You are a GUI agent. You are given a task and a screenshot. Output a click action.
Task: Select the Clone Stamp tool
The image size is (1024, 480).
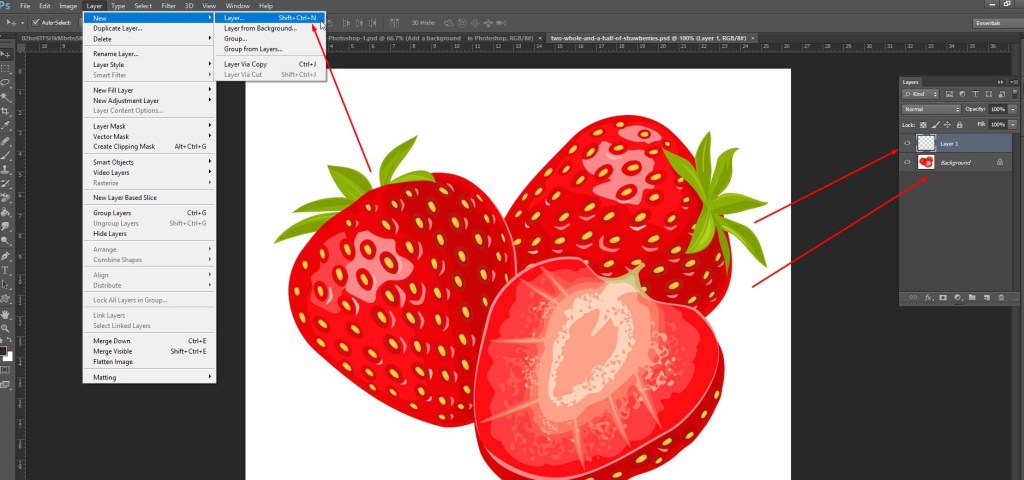pos(6,168)
